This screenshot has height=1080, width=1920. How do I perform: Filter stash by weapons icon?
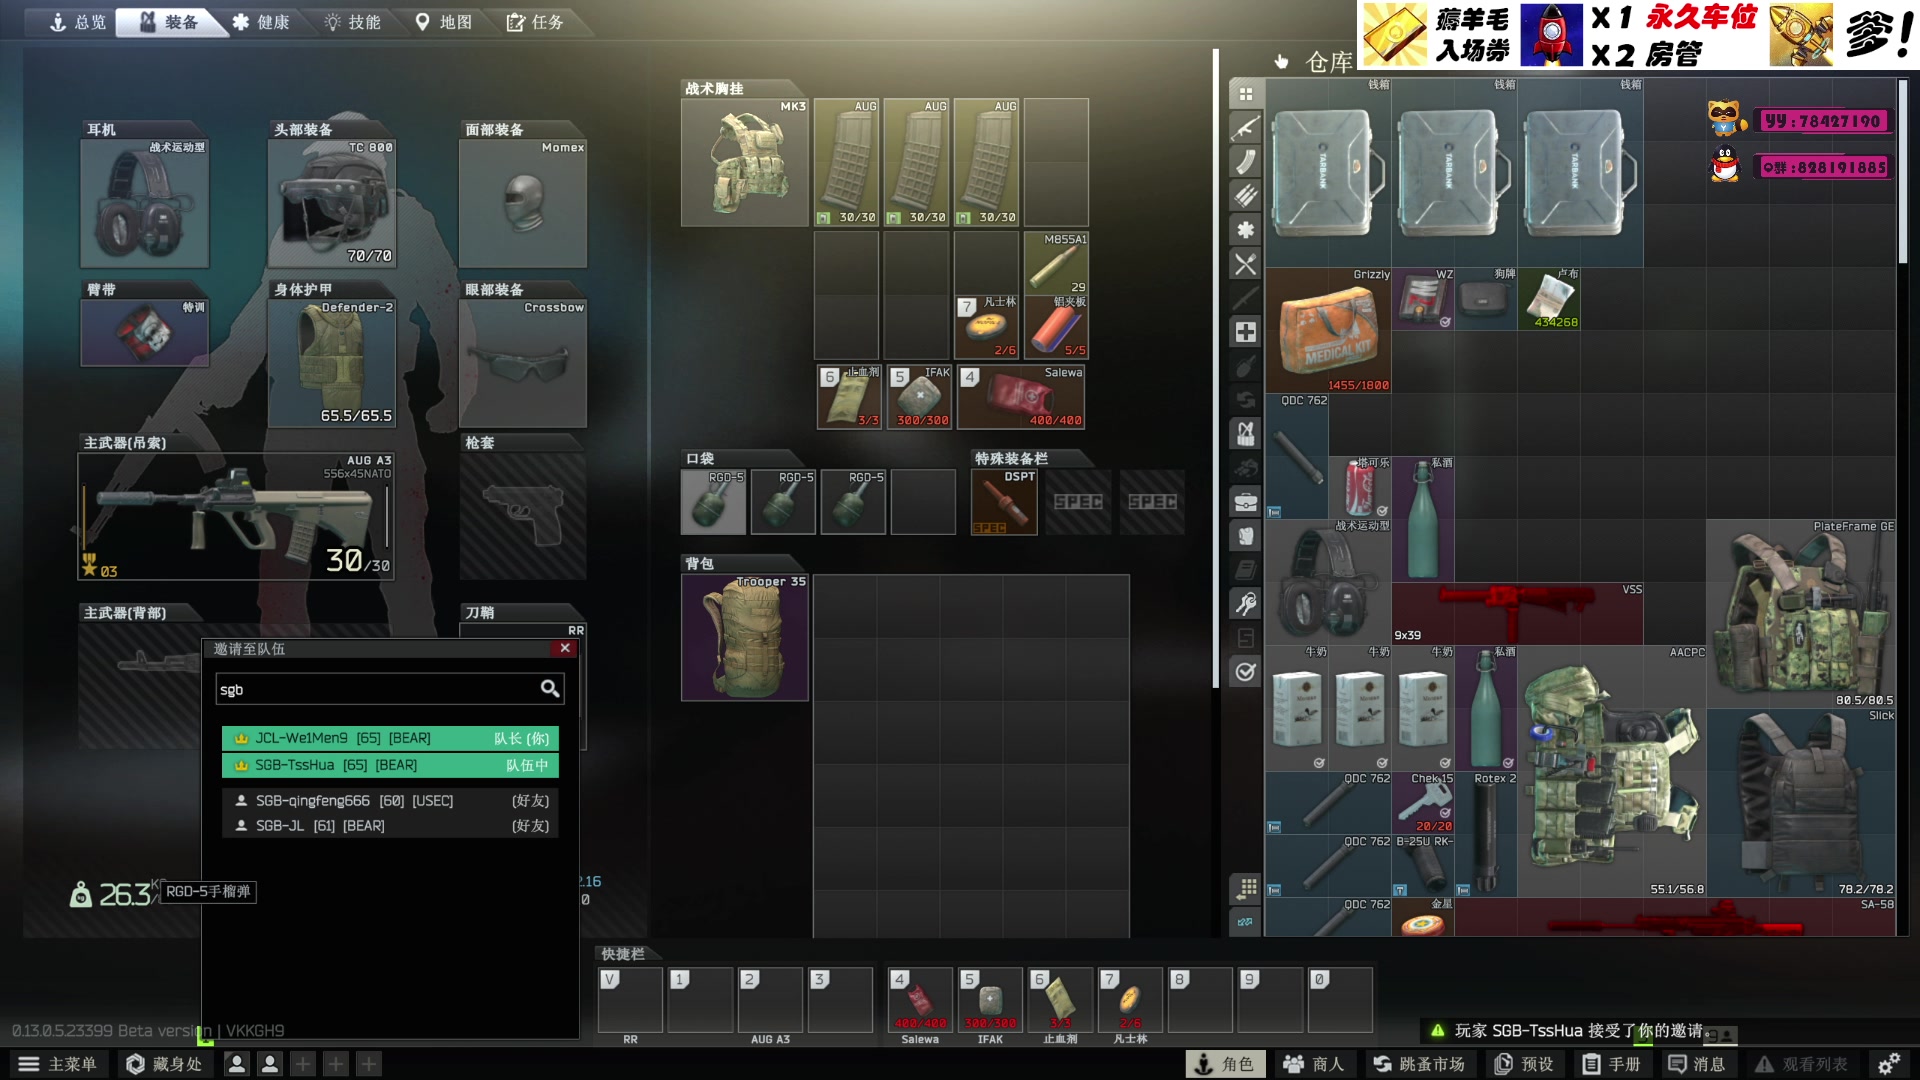1245,128
